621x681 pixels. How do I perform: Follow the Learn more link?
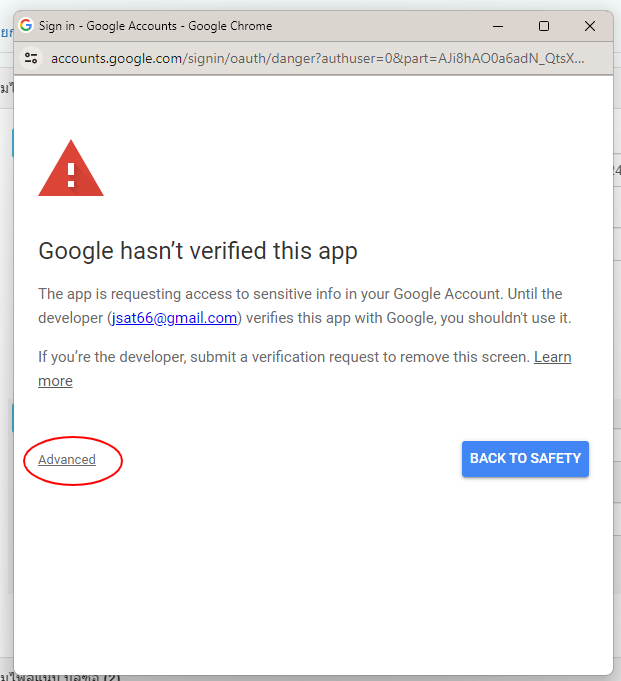pyautogui.click(x=552, y=357)
